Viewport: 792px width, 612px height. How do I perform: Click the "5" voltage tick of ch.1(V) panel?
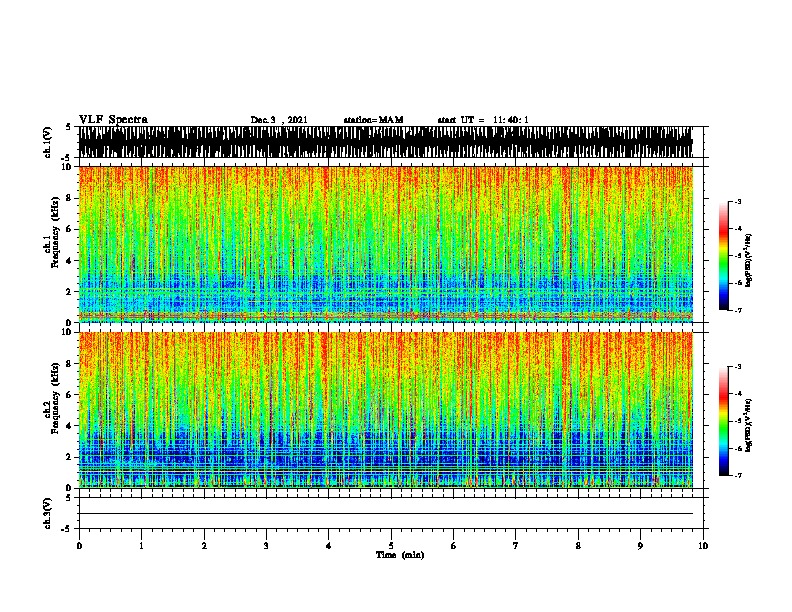(x=68, y=127)
